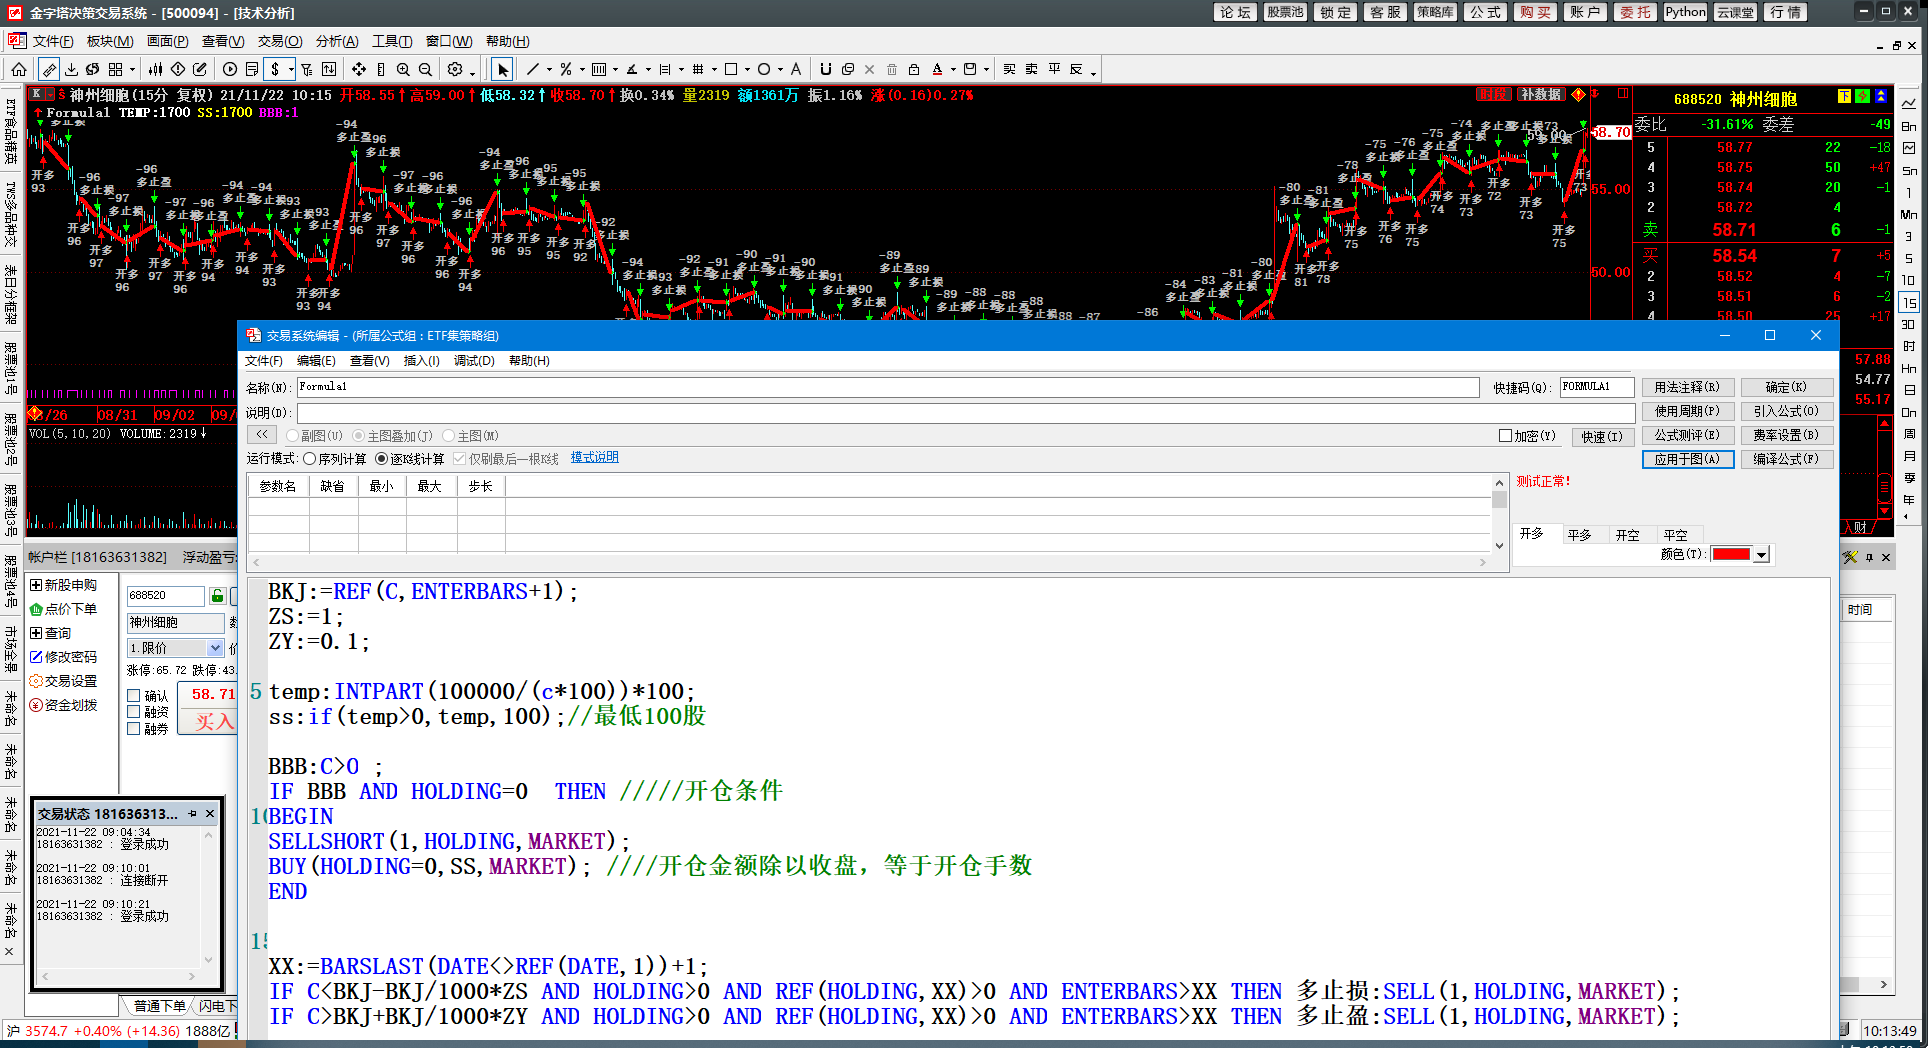Click the yellow 下 icon beside 神州细胞
Viewport: 1928px width, 1048px height.
(1844, 96)
